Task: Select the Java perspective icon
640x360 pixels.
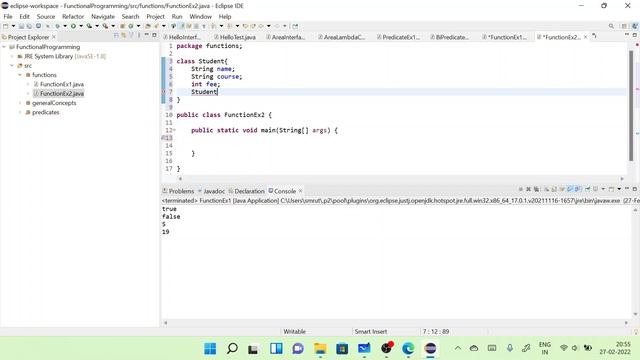Action: (x=635, y=26)
